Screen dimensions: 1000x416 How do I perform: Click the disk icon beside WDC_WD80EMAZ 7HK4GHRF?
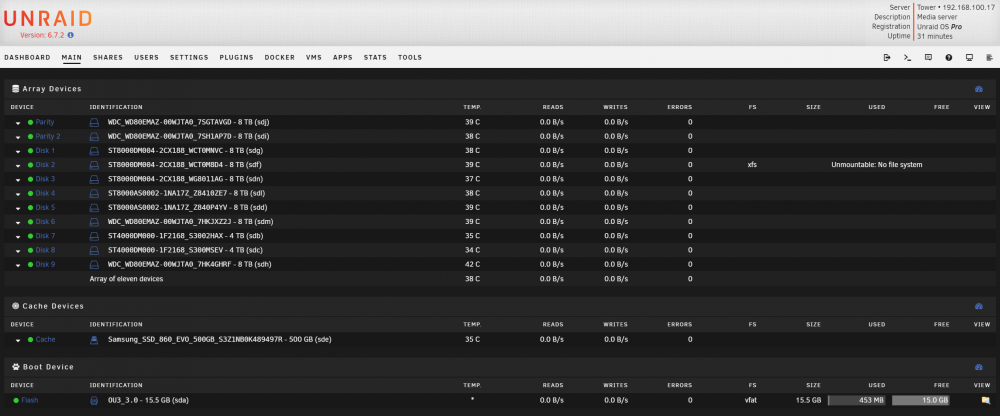(94, 264)
